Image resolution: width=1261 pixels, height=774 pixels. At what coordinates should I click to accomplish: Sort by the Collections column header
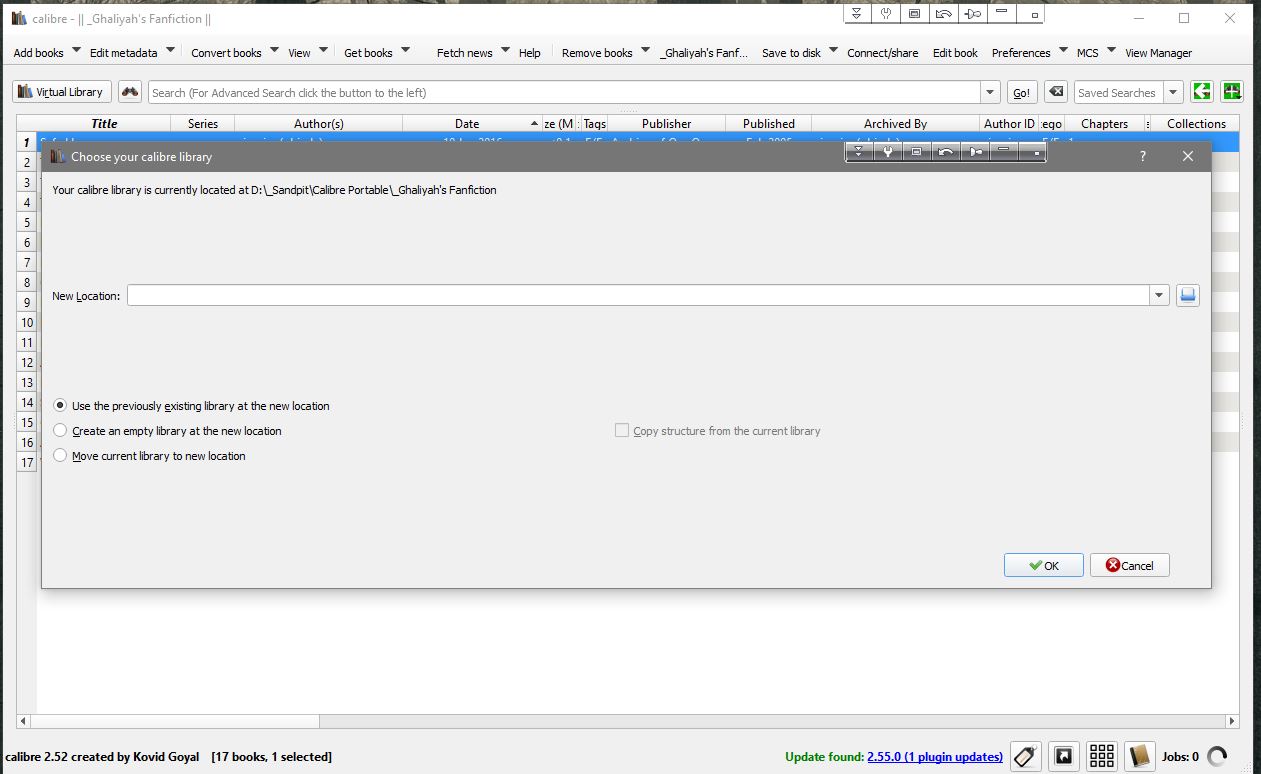tap(1196, 124)
